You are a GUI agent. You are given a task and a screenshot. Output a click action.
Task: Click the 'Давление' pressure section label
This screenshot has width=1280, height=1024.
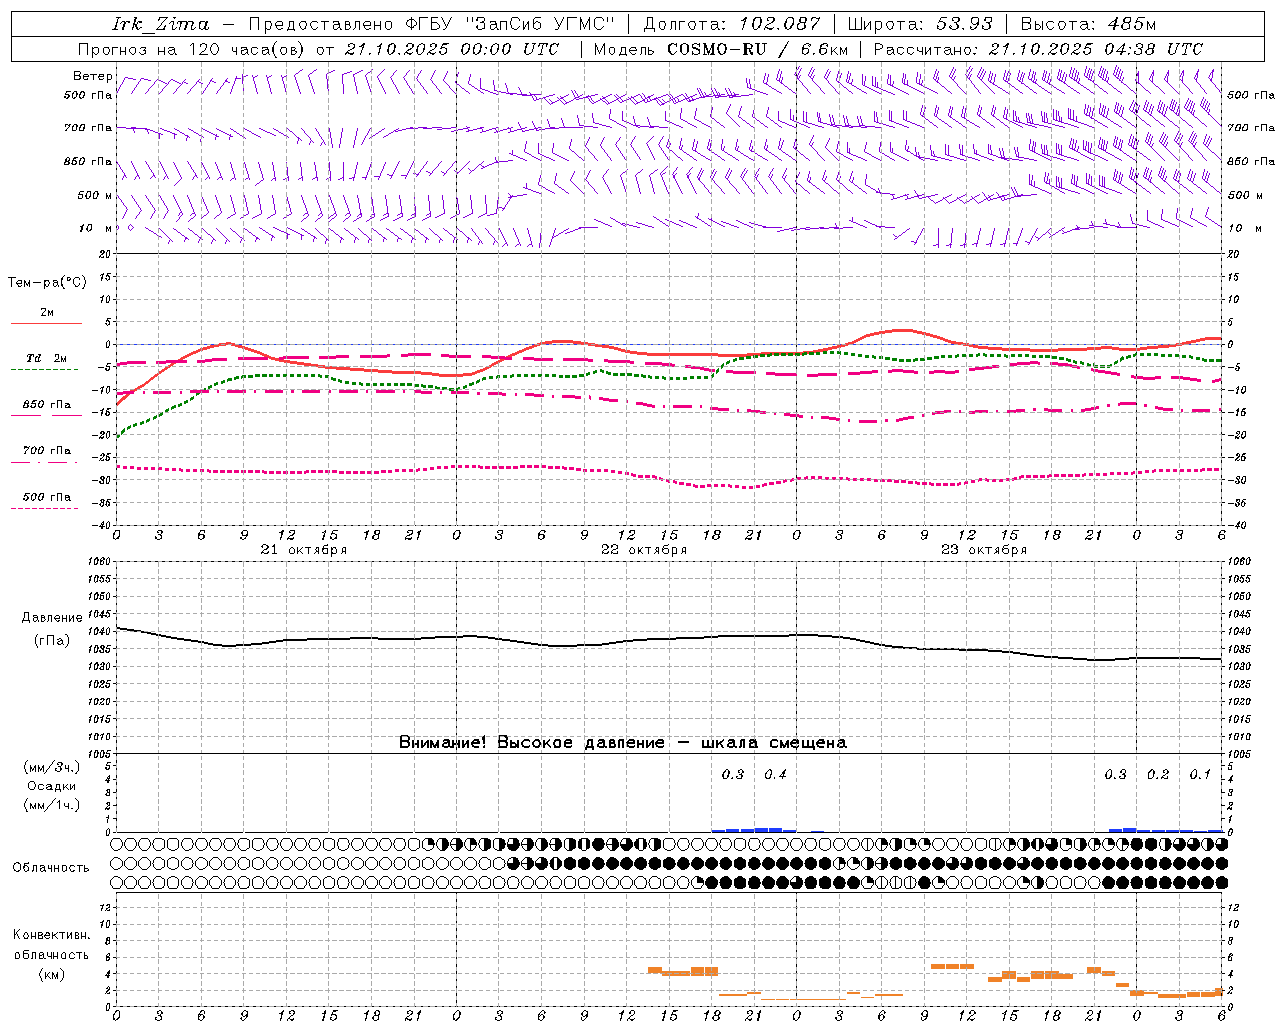click(x=52, y=618)
